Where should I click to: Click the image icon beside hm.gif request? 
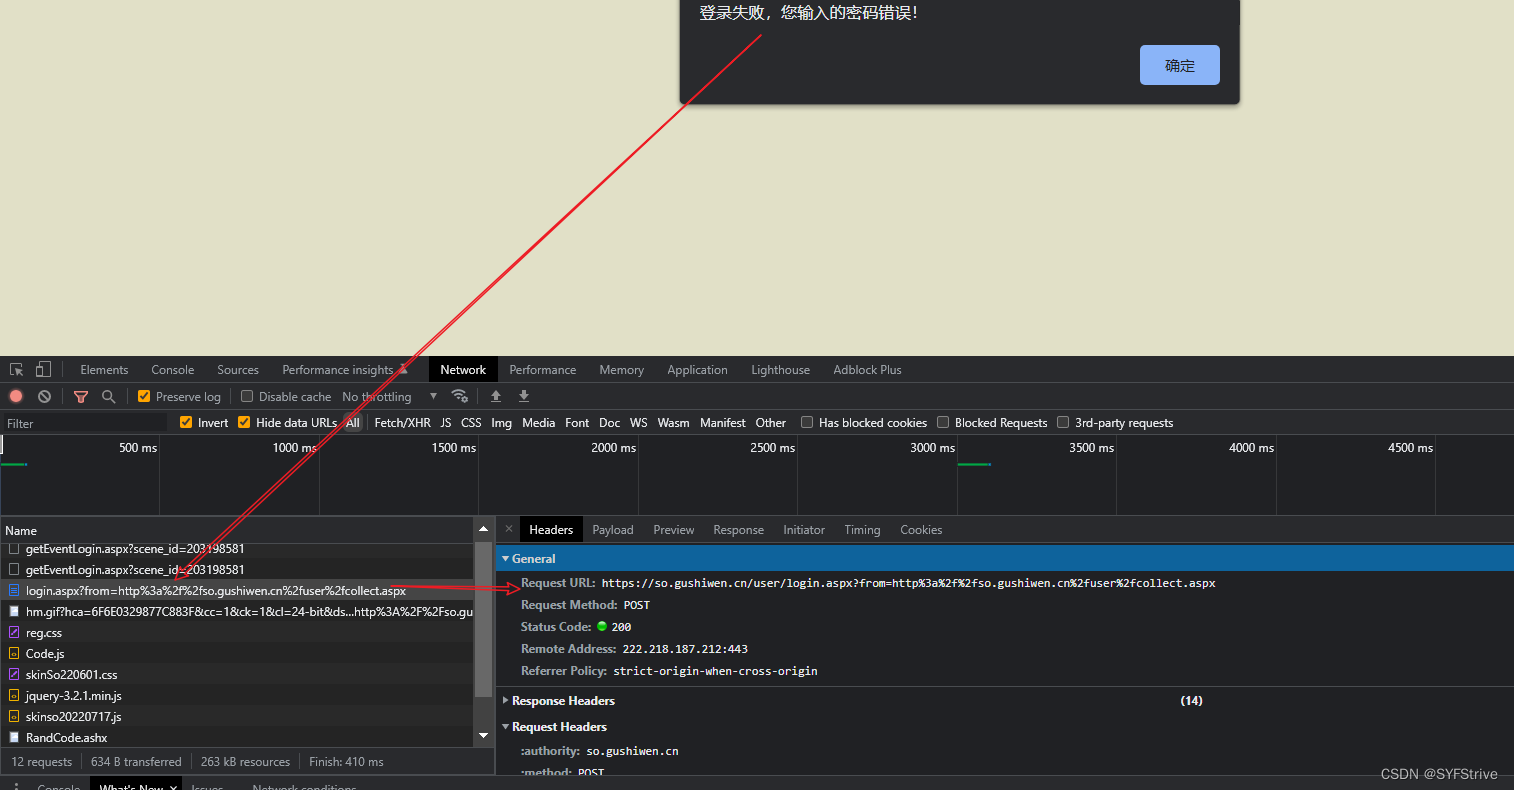coord(14,611)
